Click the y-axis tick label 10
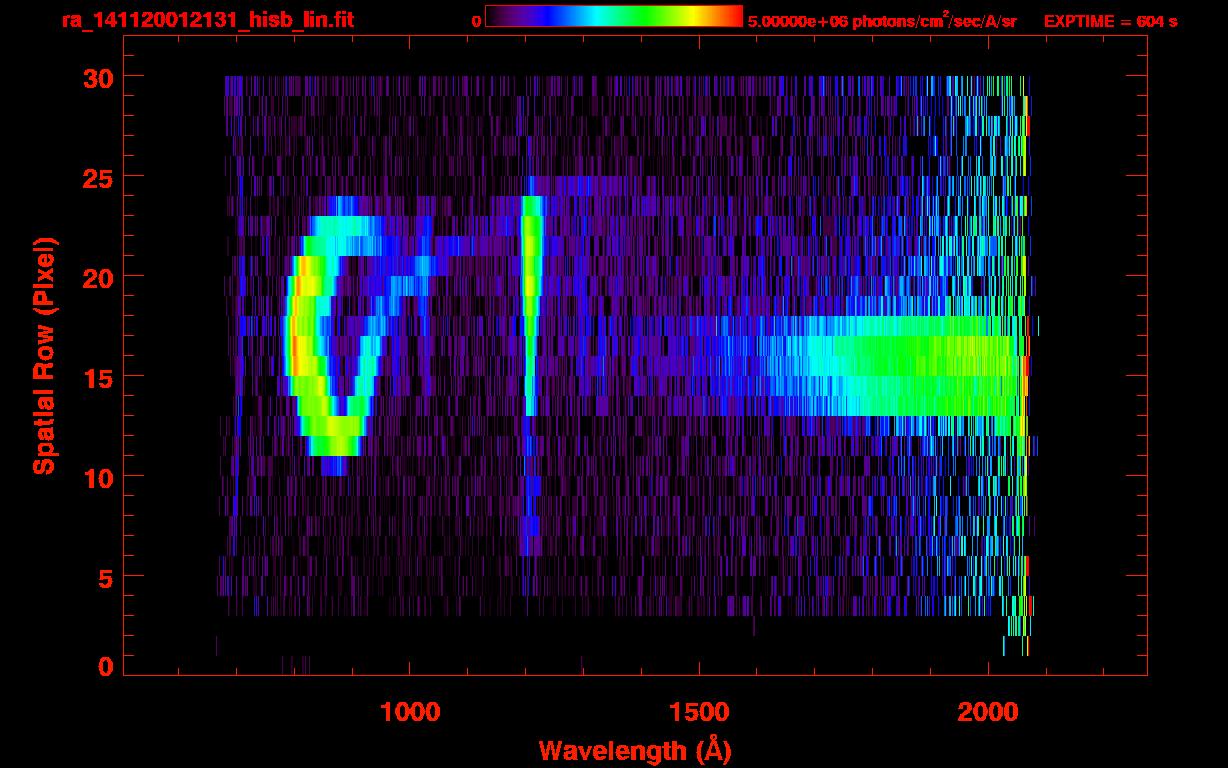 (x=98, y=477)
